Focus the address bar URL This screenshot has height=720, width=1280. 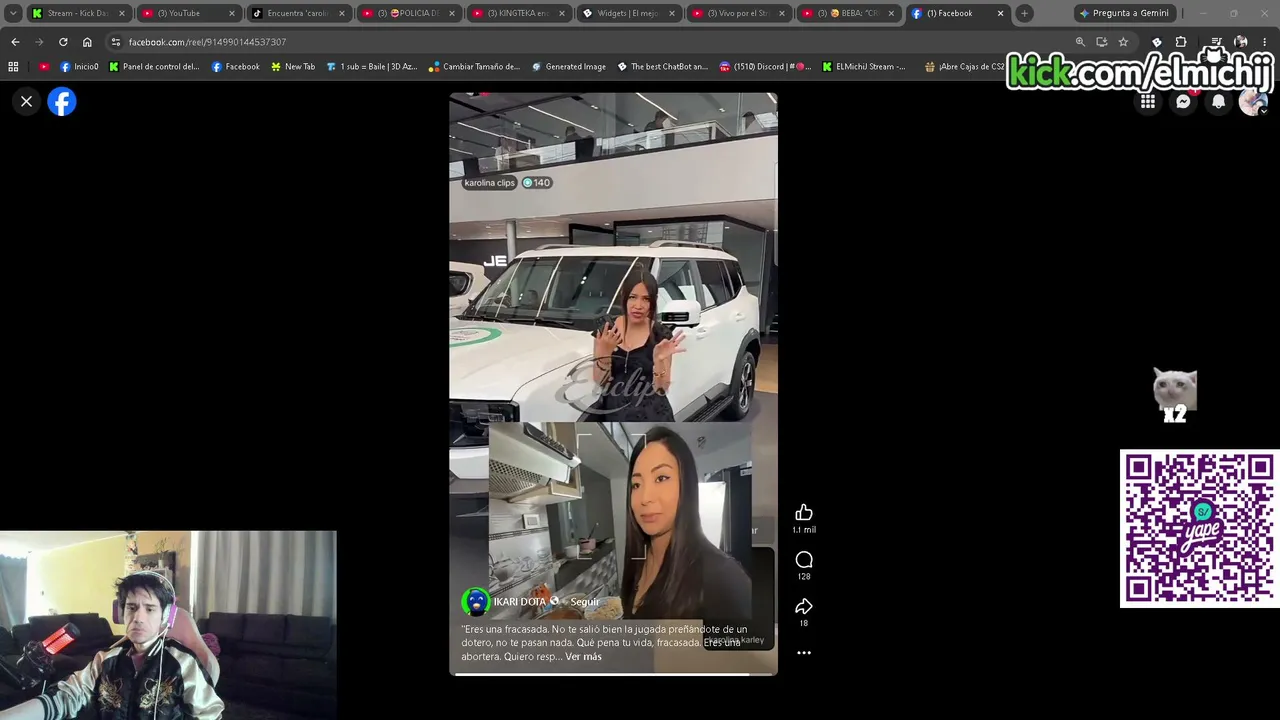click(x=207, y=42)
